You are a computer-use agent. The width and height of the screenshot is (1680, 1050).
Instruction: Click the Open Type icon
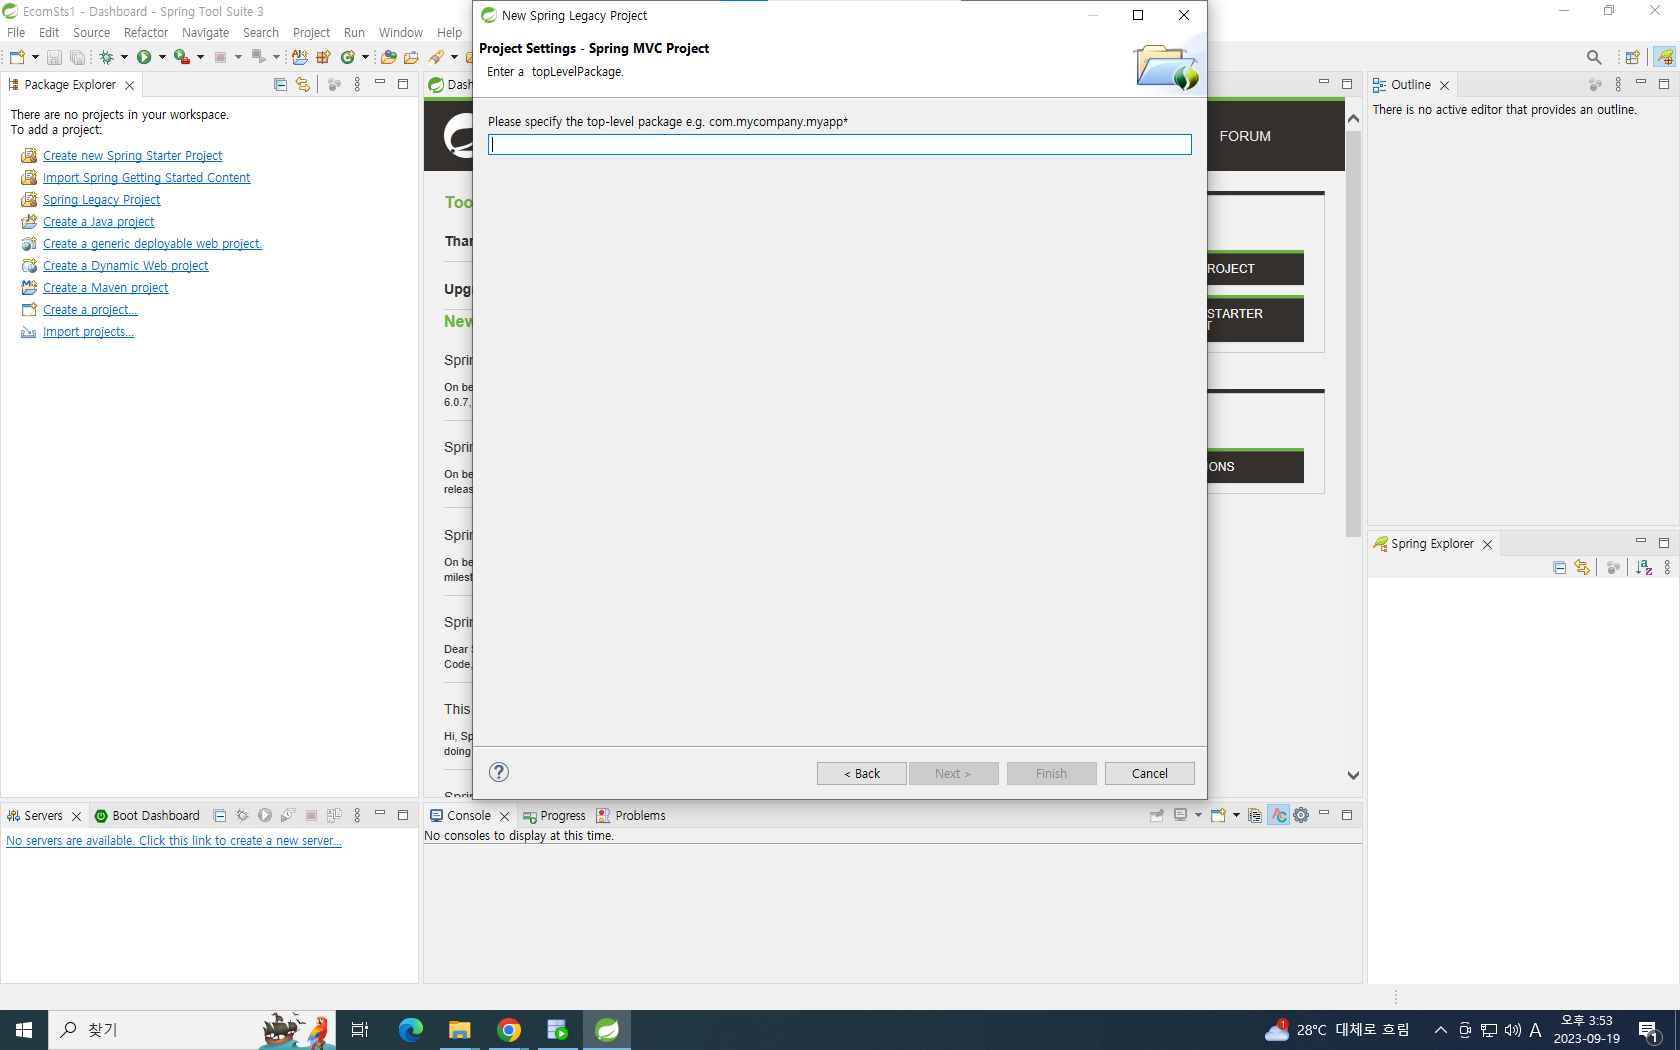(x=389, y=57)
